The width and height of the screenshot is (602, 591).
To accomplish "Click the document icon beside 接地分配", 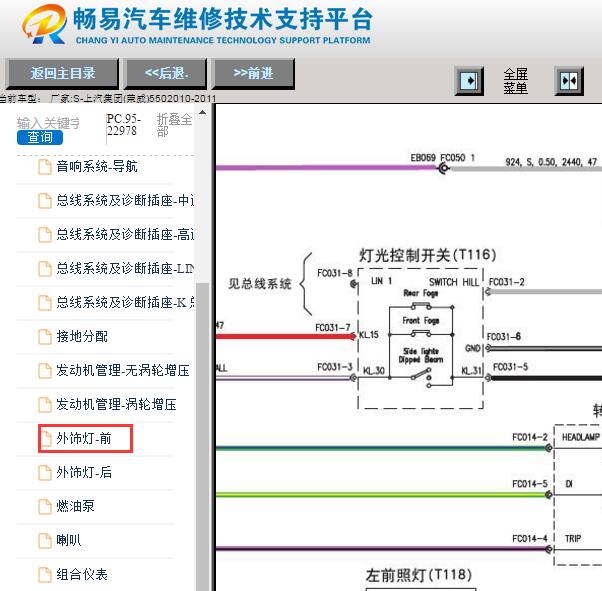I will pos(45,337).
